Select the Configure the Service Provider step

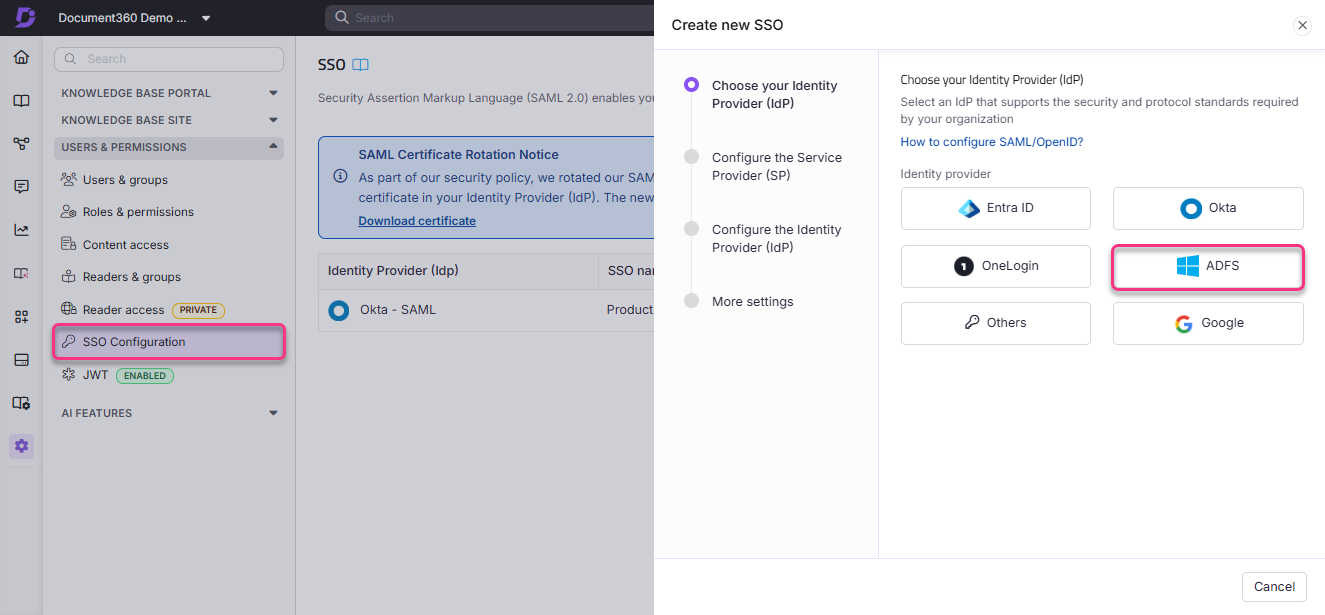[x=776, y=166]
